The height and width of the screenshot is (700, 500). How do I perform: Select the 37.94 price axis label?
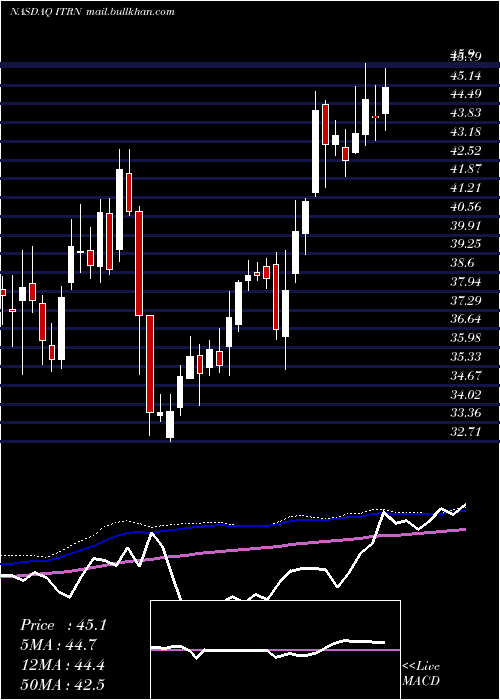pos(466,281)
